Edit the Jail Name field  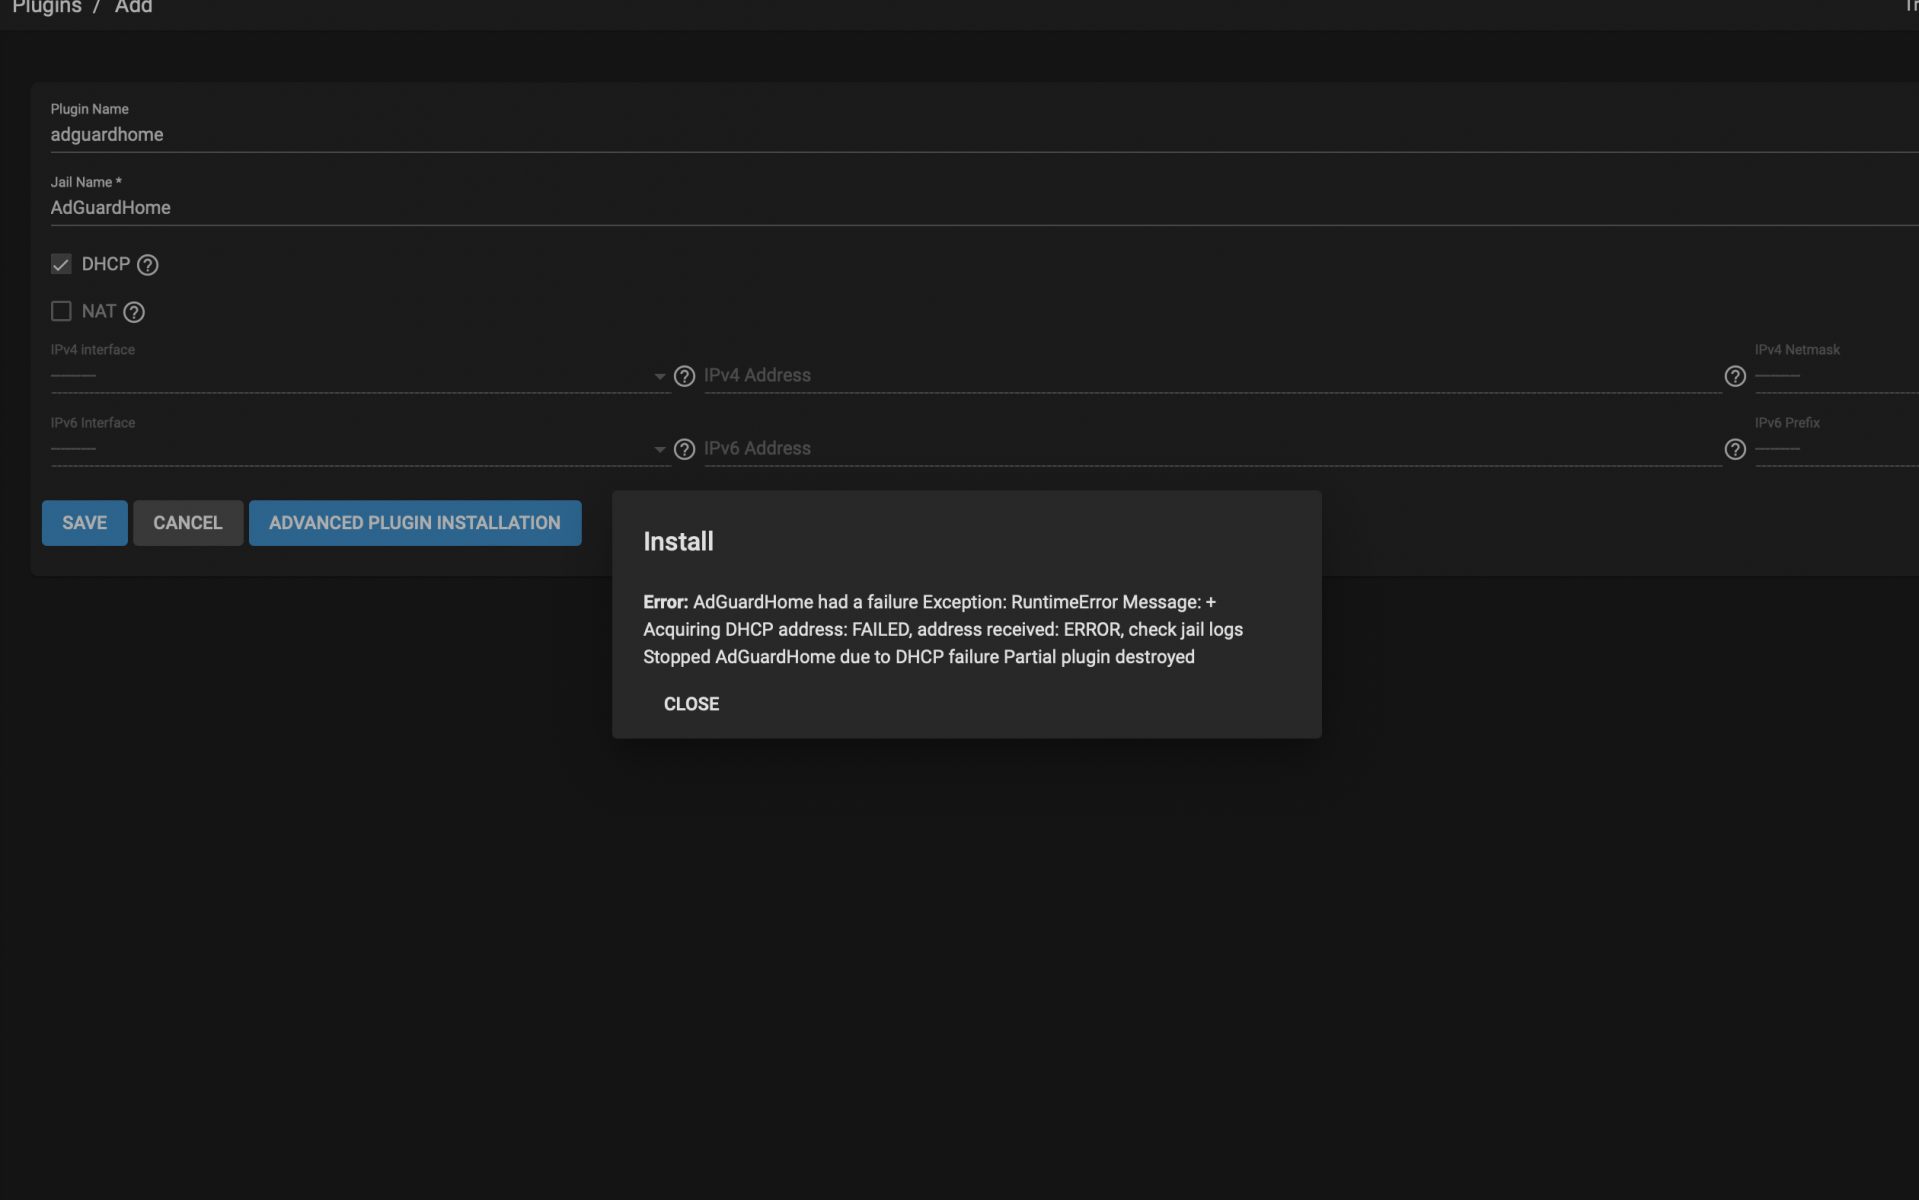tap(984, 207)
